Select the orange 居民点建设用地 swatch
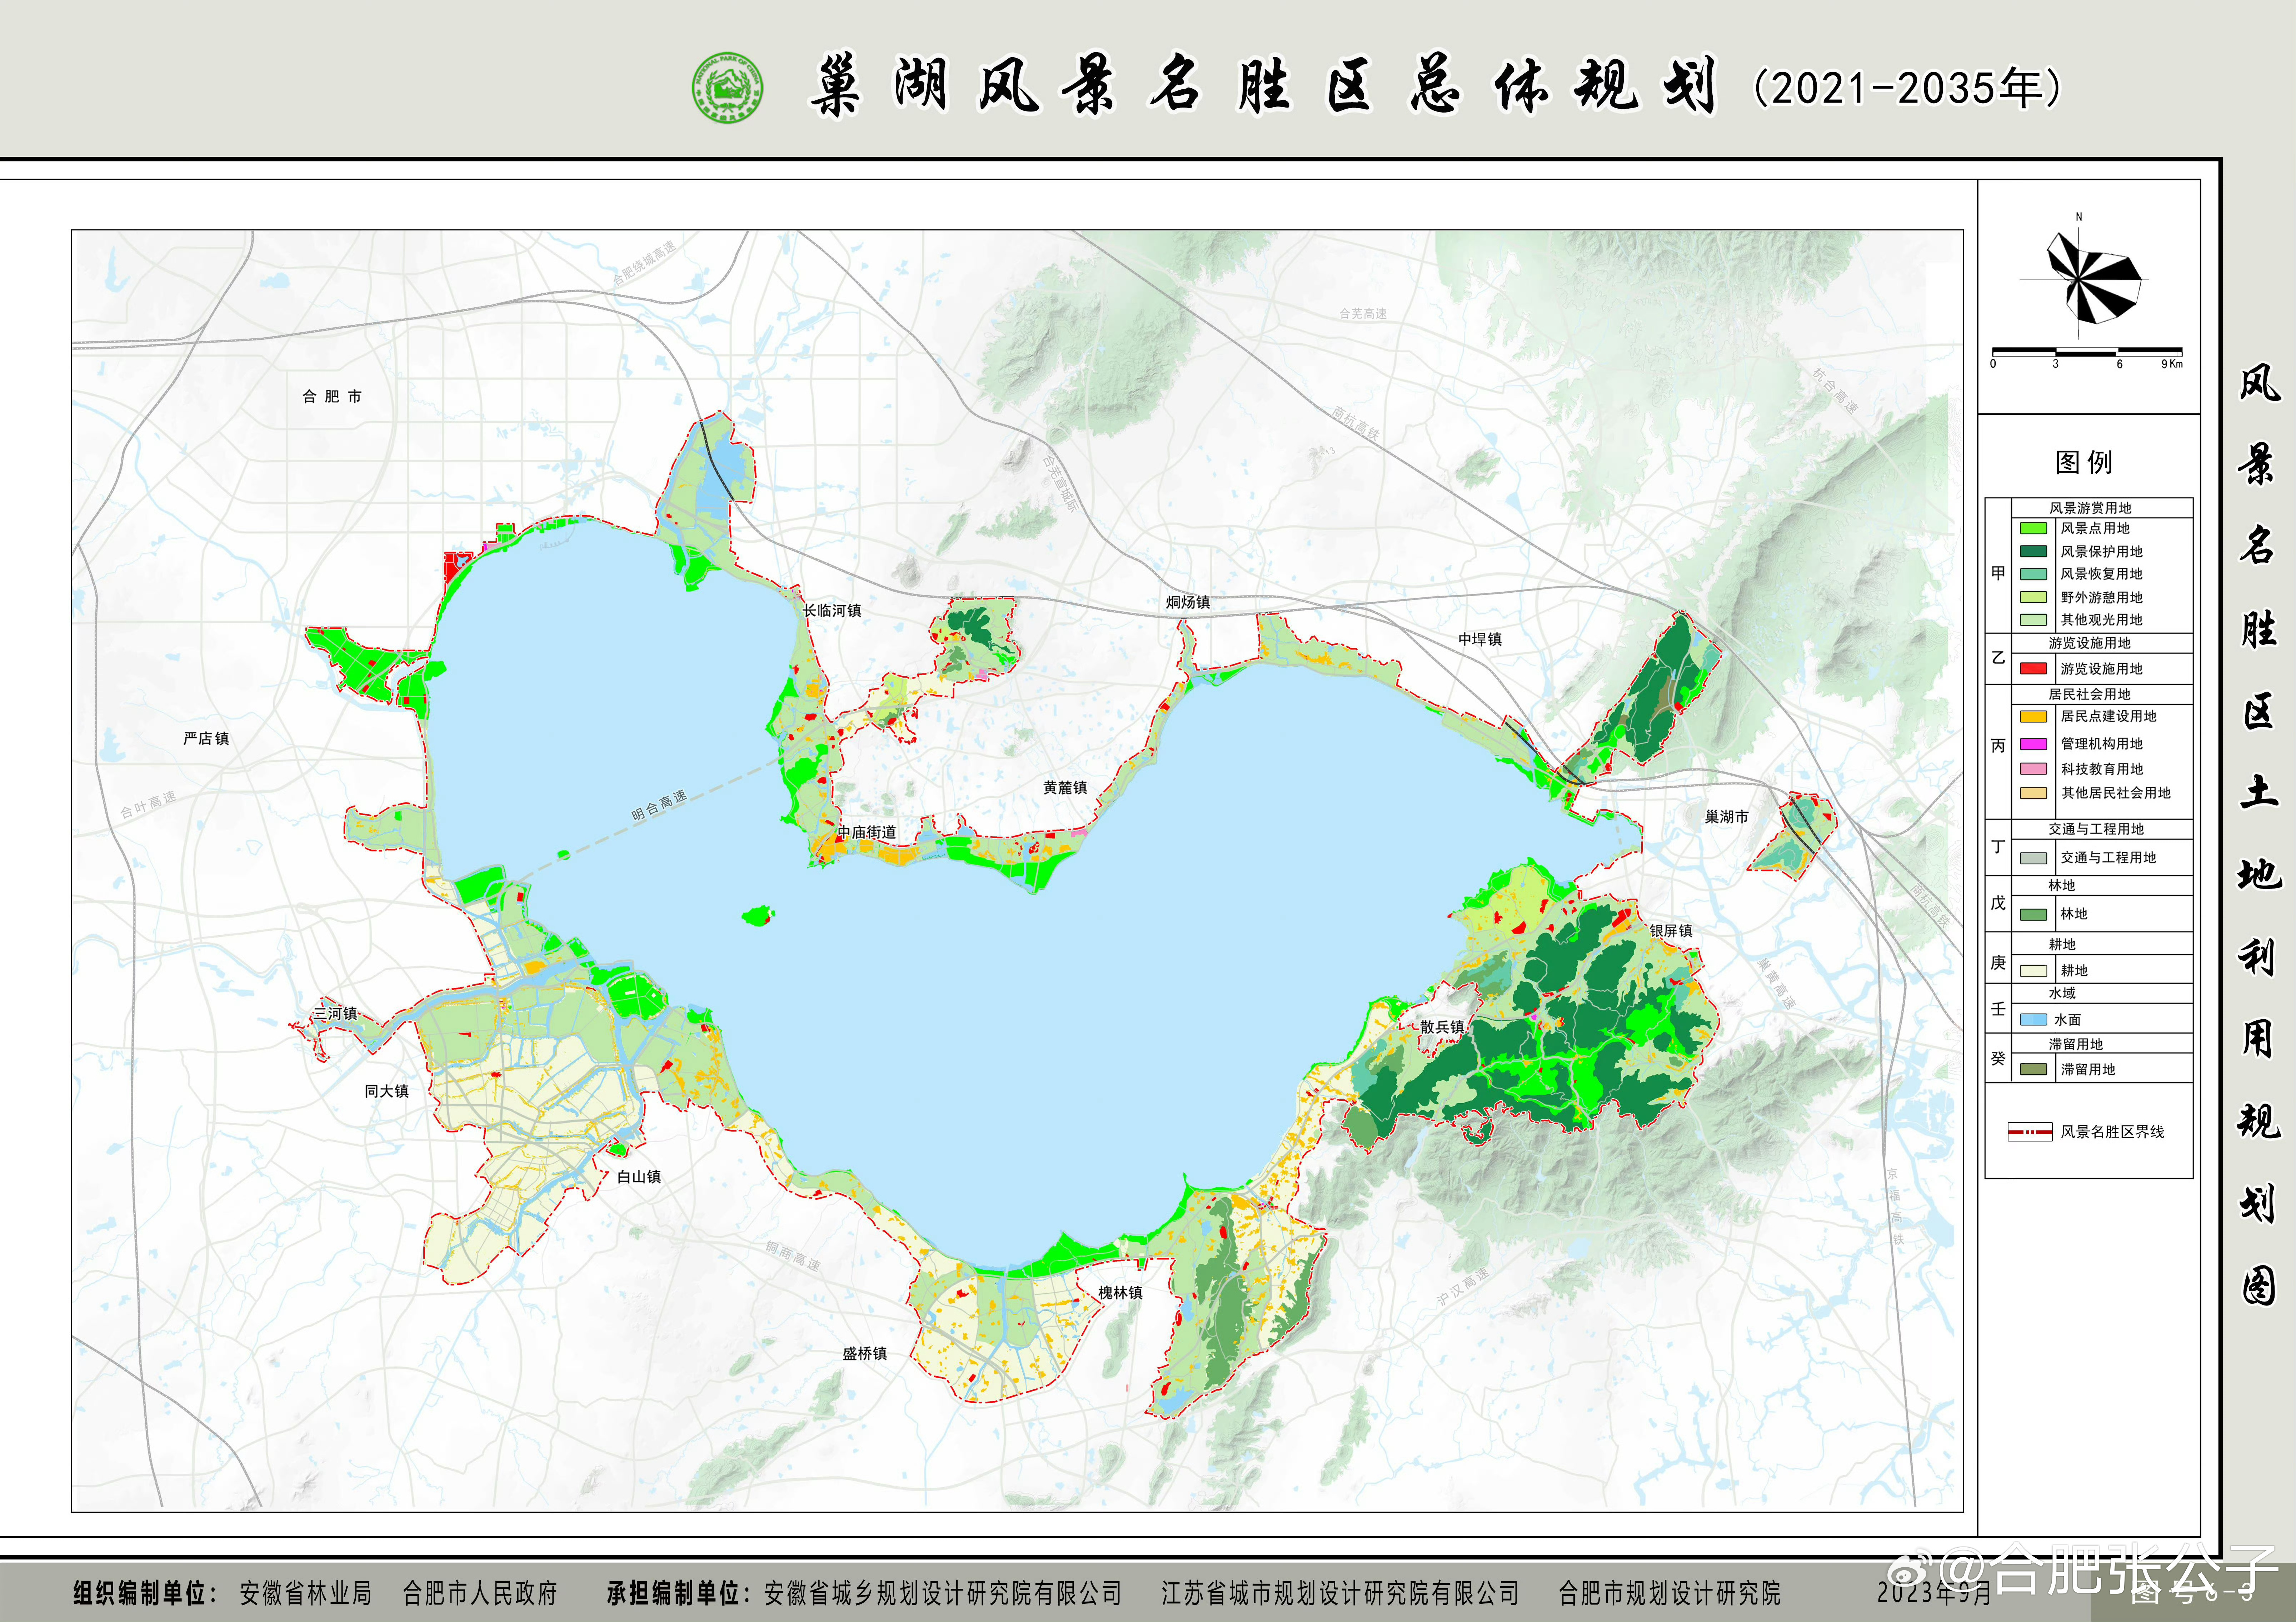 pos(2033,716)
